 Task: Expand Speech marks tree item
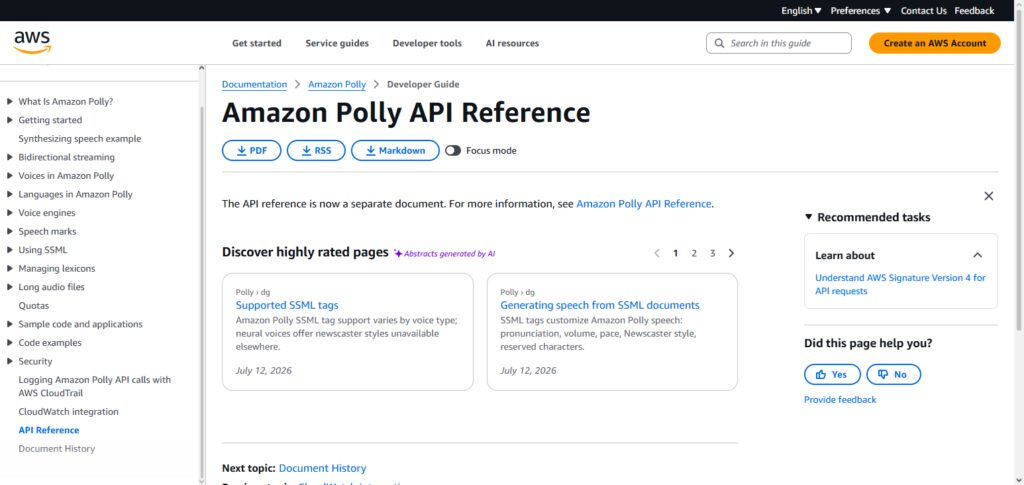click(9, 231)
